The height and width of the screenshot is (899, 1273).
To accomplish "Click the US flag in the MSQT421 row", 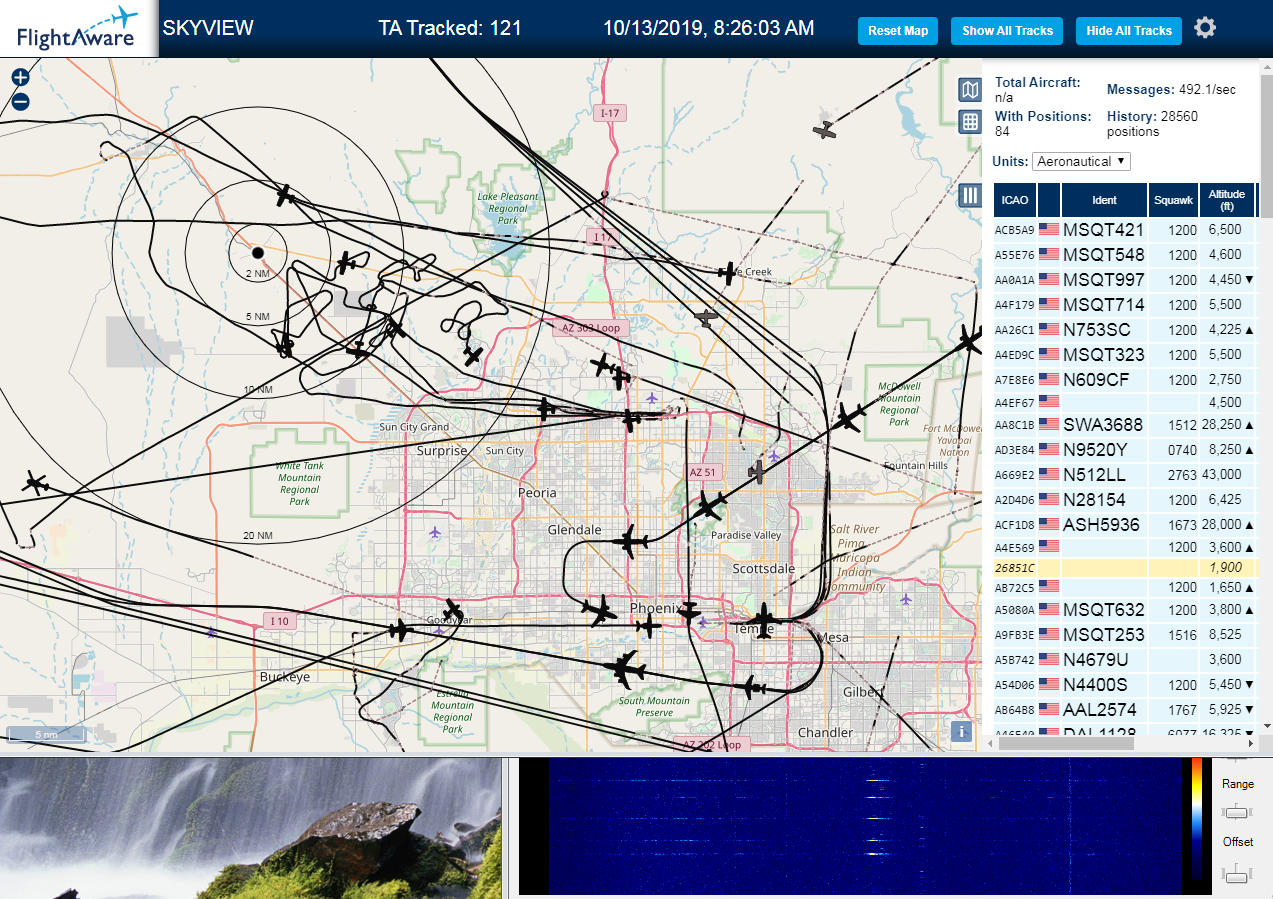I will coord(1049,229).
